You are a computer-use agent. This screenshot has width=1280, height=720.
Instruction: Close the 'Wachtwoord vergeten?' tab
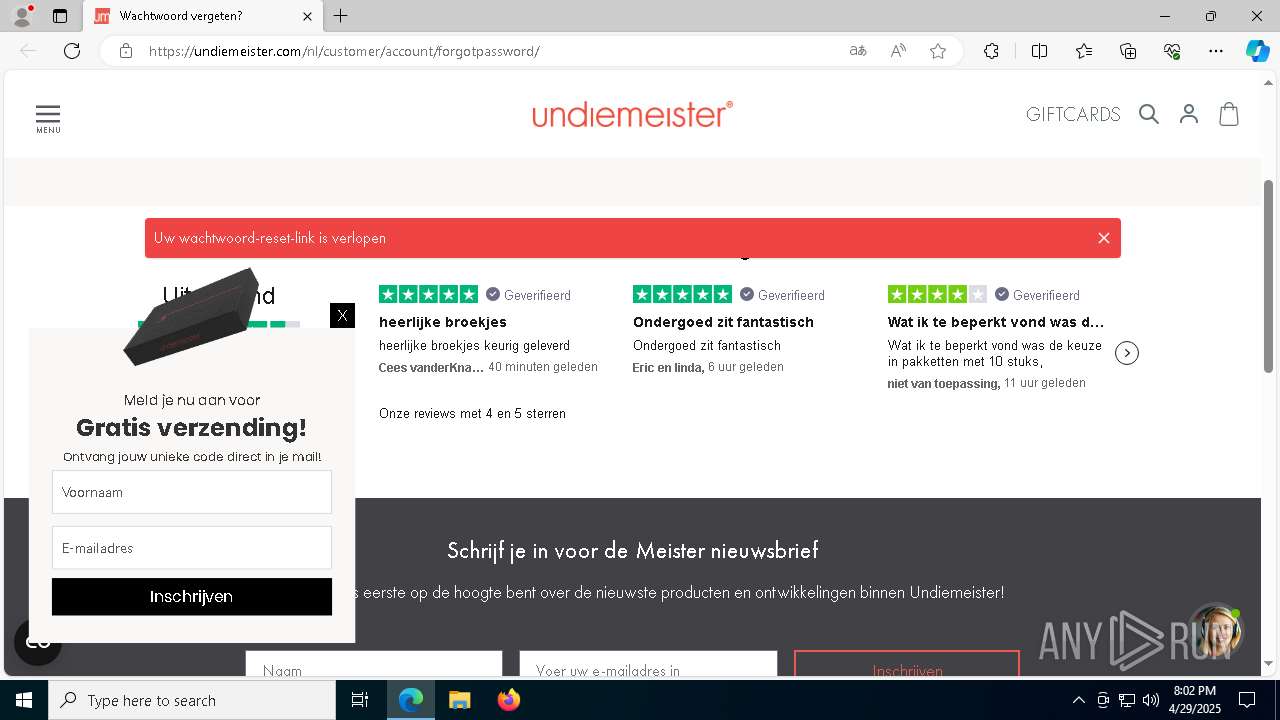307,16
